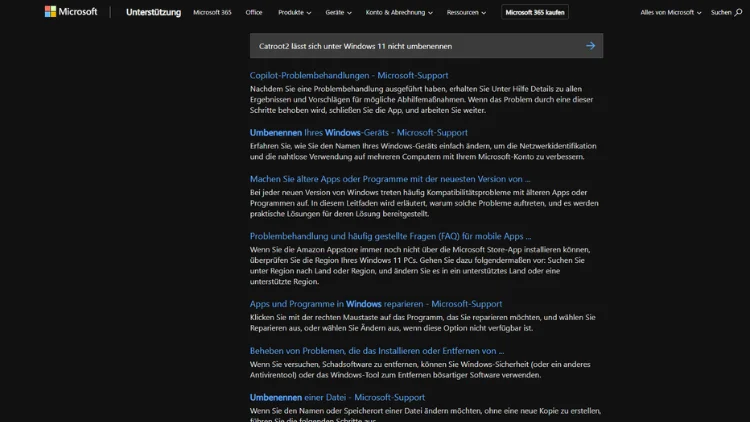This screenshot has width=750, height=422.
Task: Open Copilot-Problembehandlungen result link
Action: coord(349,75)
